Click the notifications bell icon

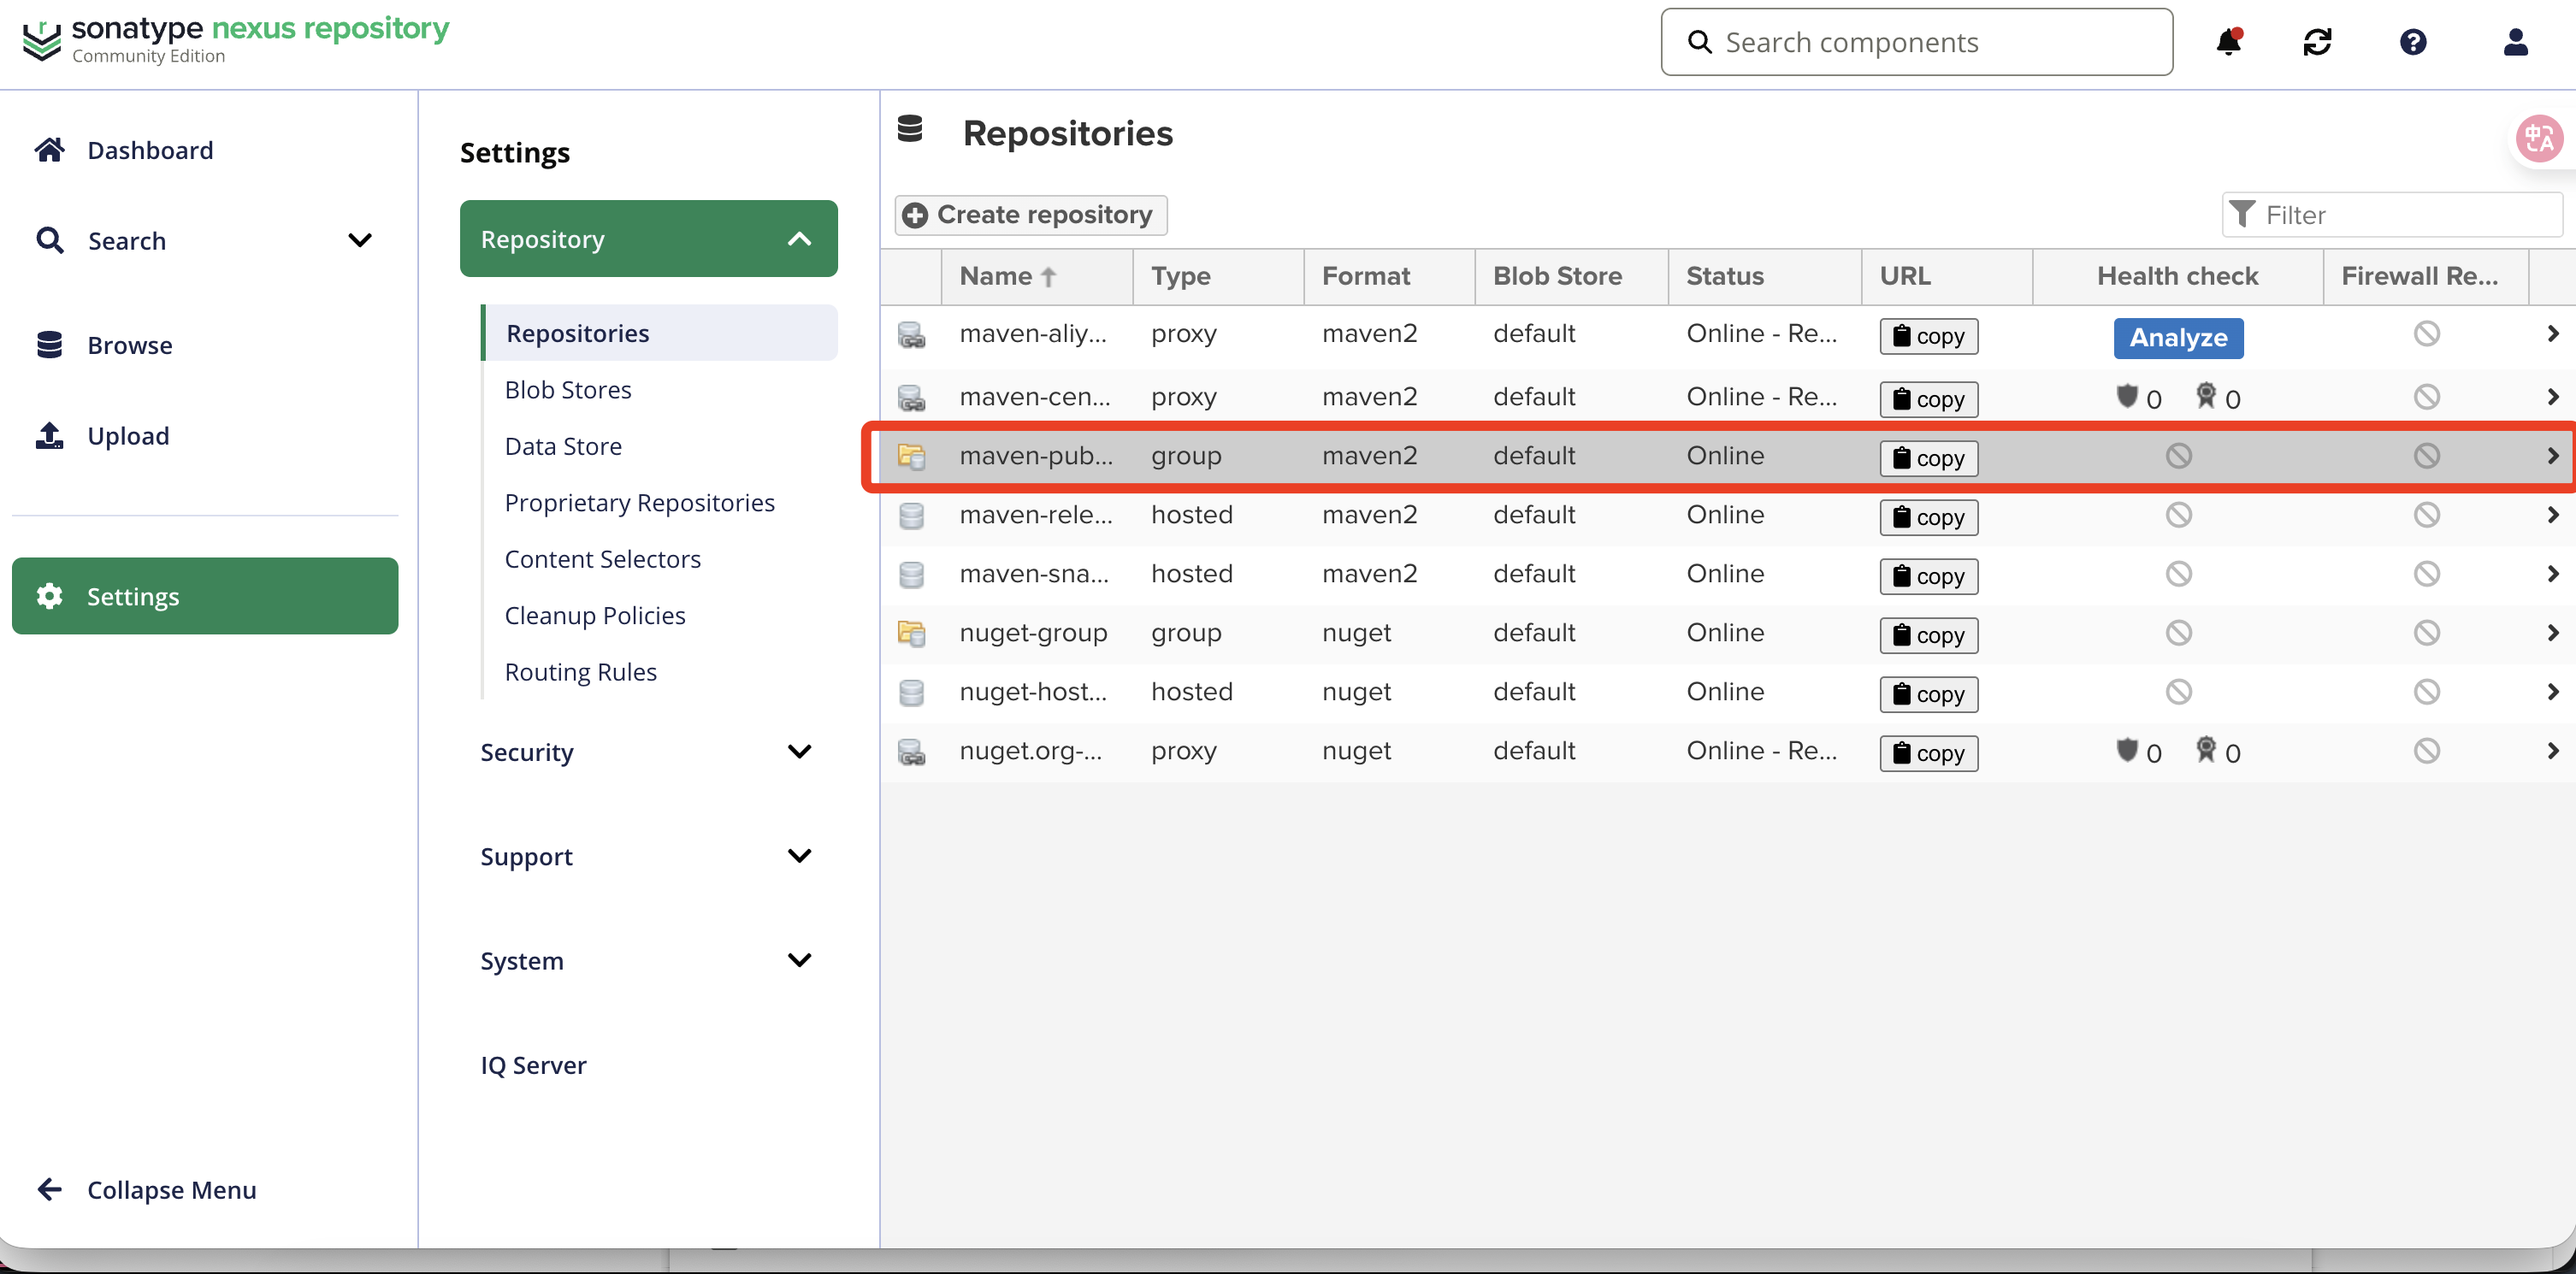point(2228,42)
